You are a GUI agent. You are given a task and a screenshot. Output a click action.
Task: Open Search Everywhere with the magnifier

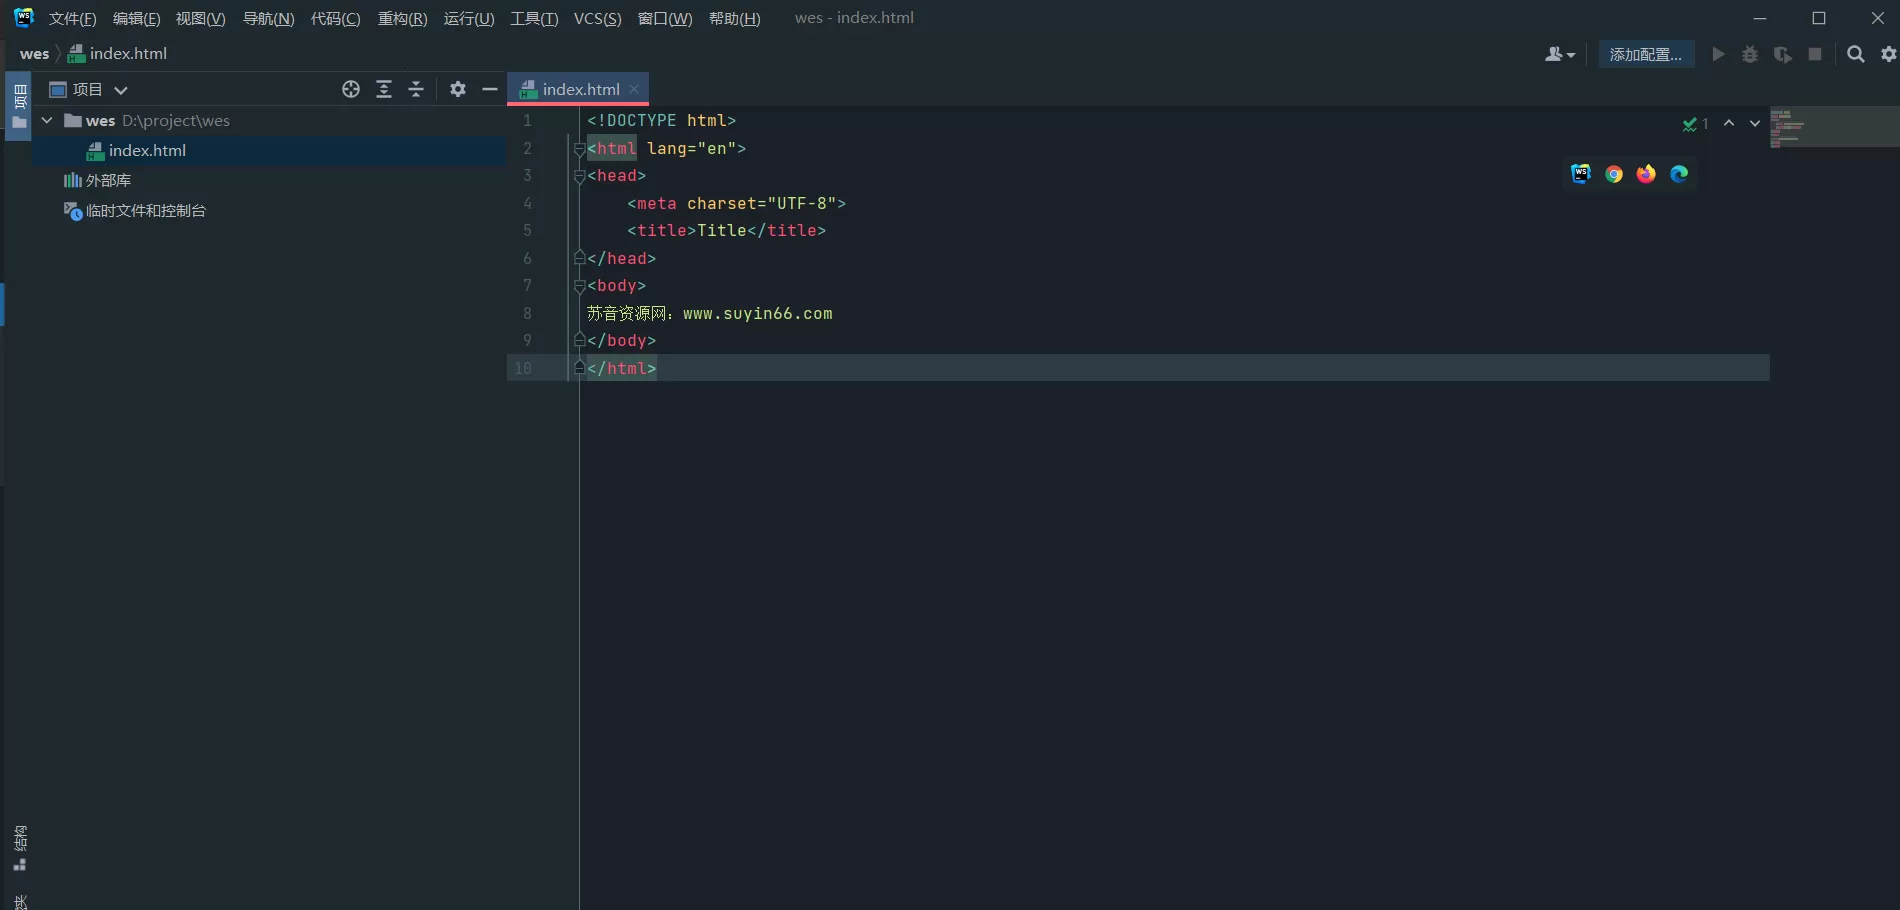1855,54
